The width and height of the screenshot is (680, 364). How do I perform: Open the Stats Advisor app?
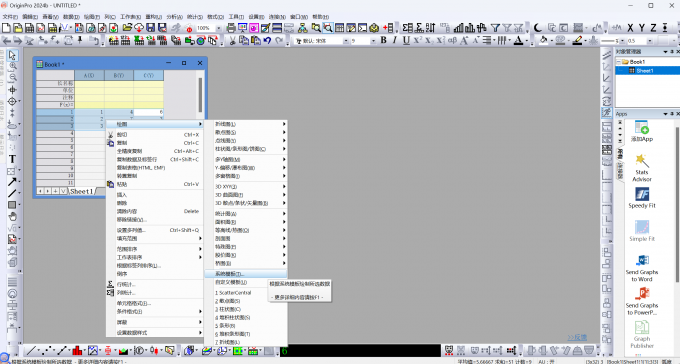tap(642, 167)
